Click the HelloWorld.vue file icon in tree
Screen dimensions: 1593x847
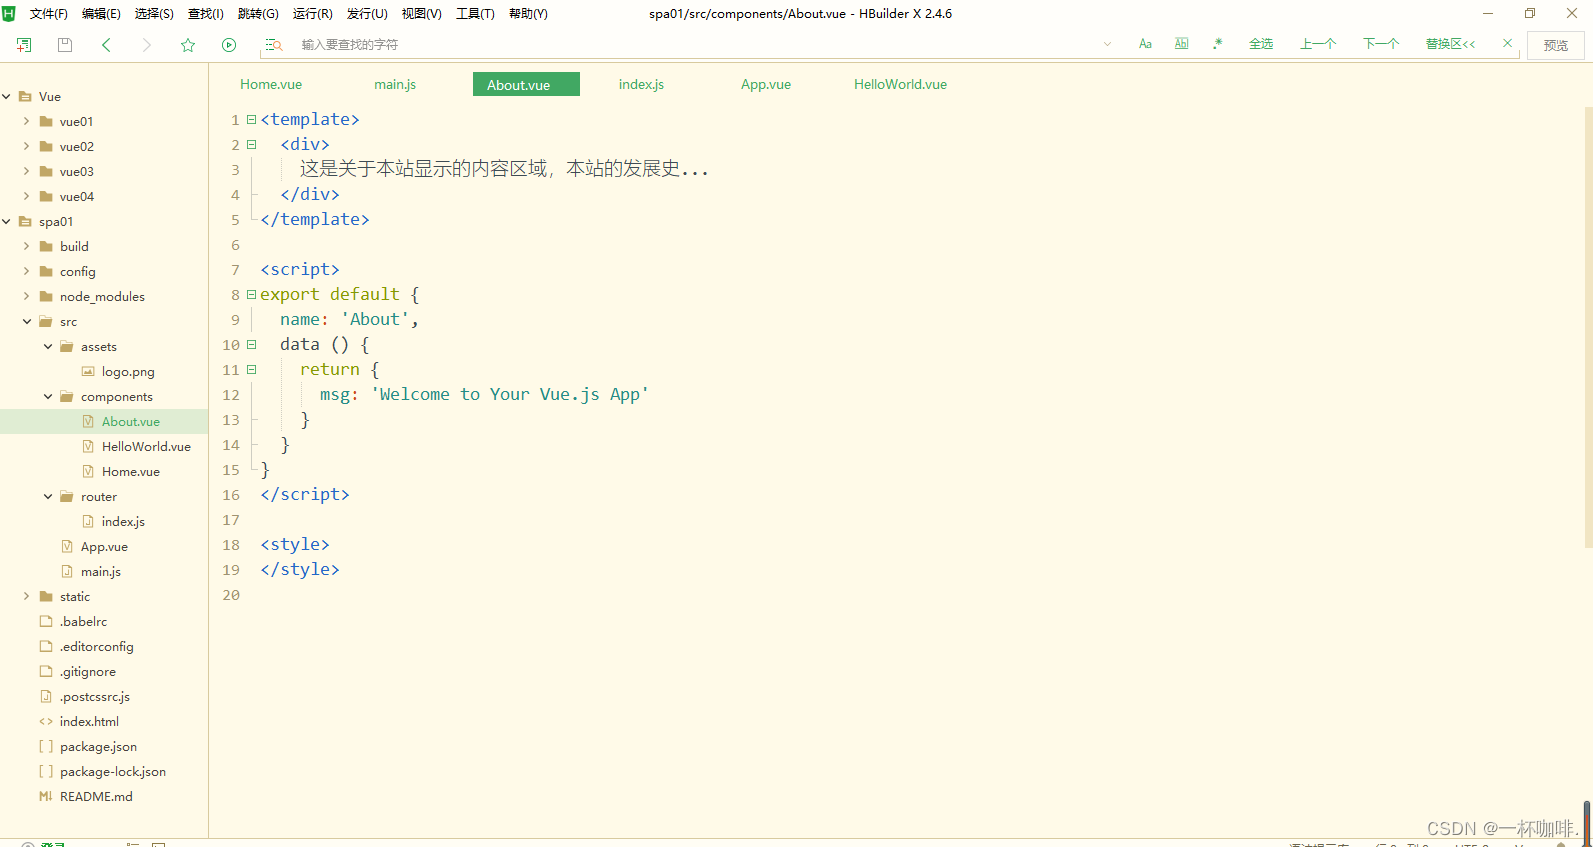88,446
